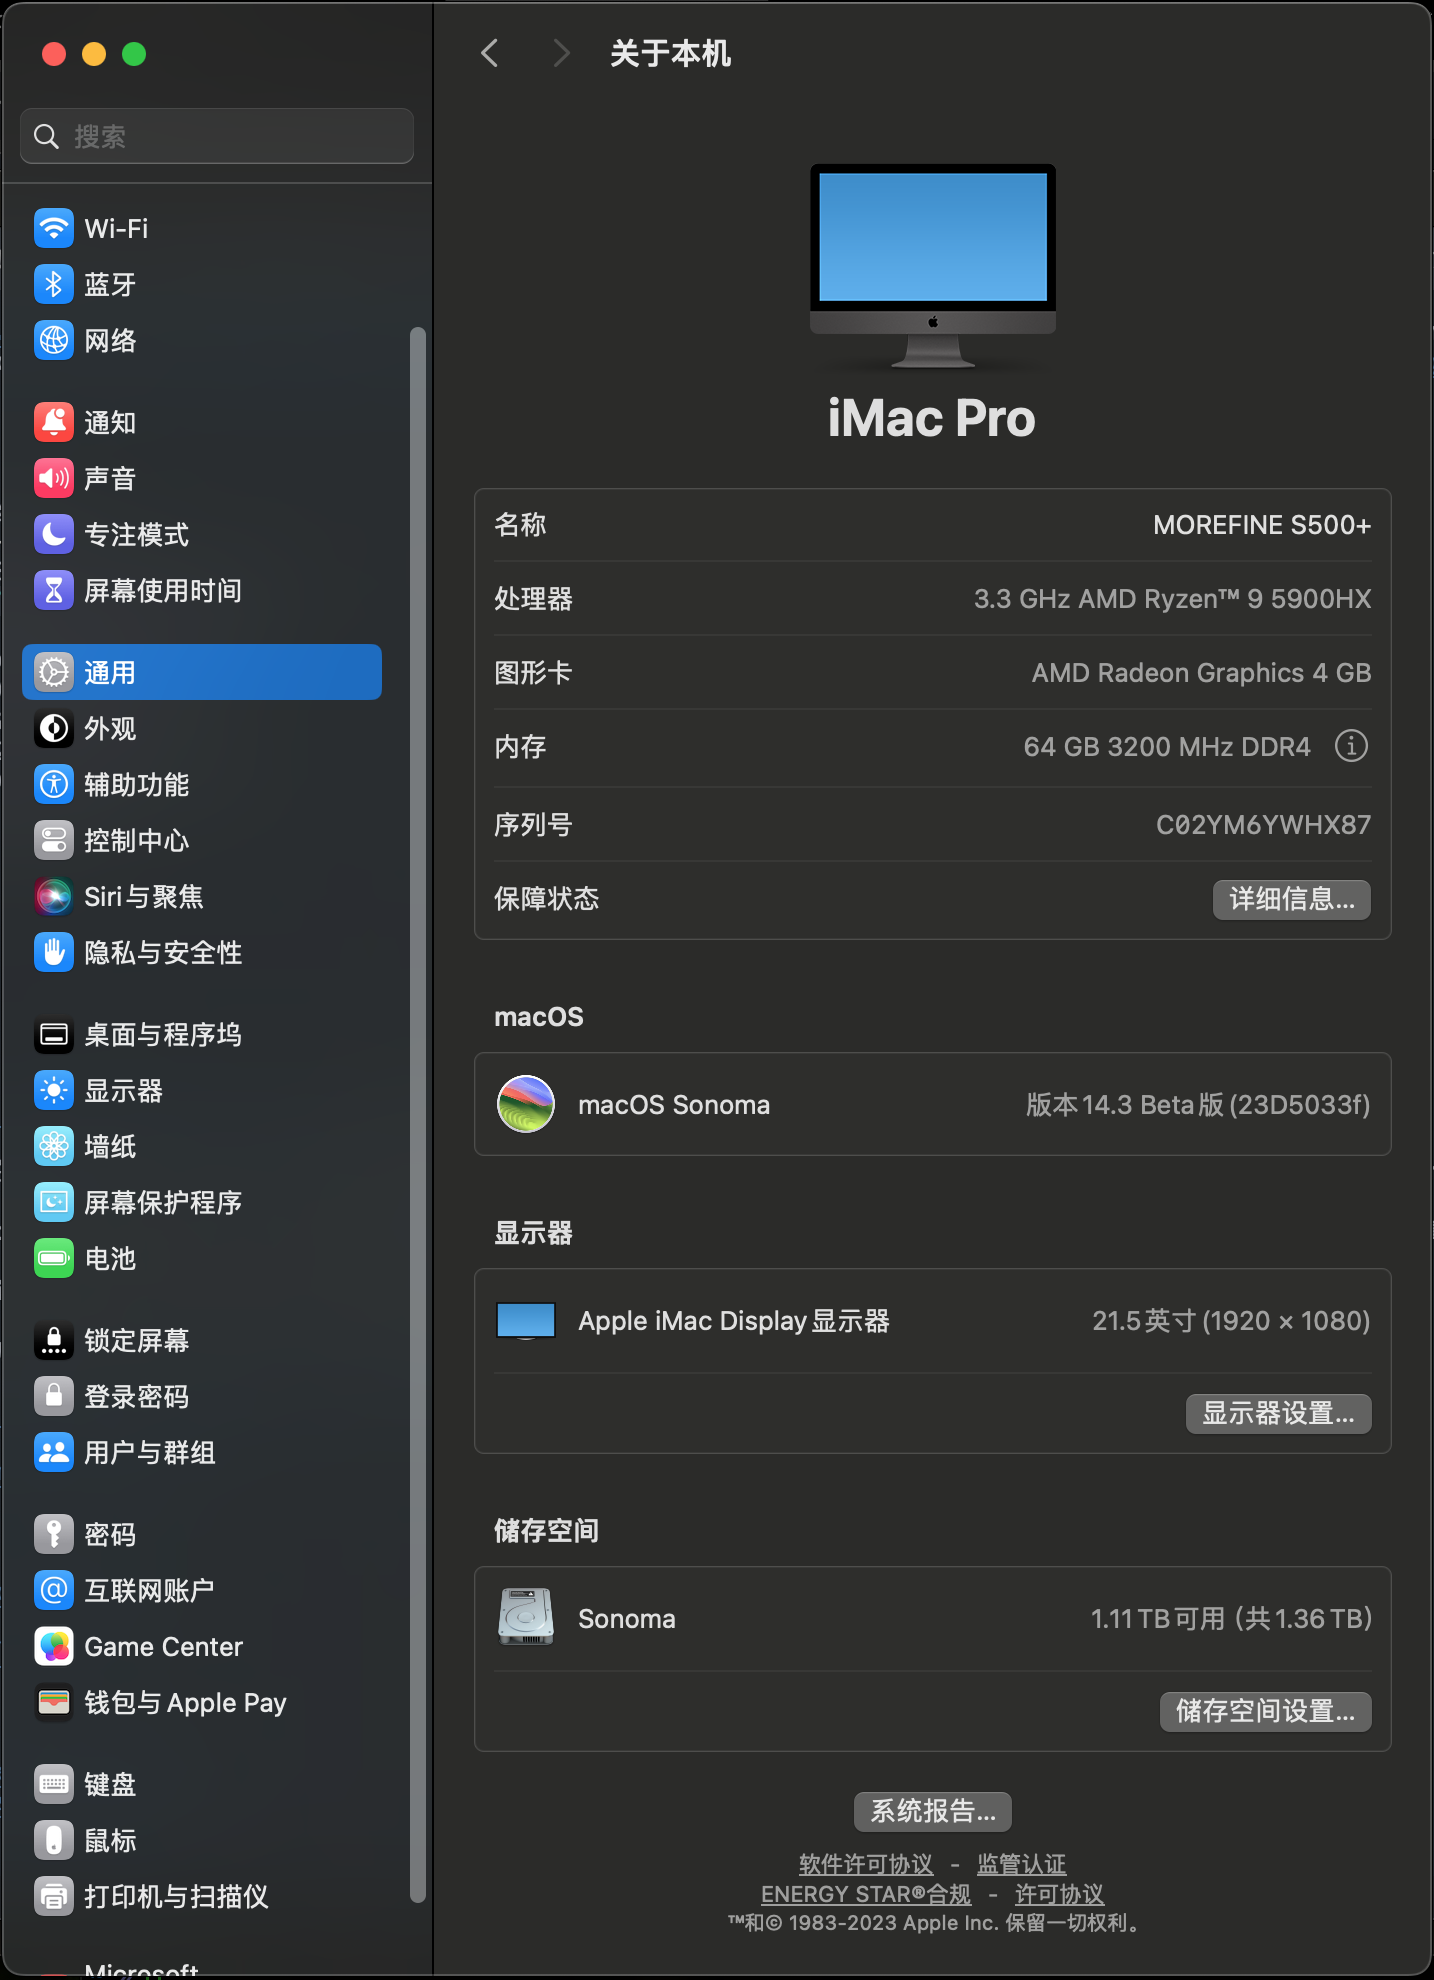
Task: Click the memory info (i) icon
Action: click(1351, 746)
